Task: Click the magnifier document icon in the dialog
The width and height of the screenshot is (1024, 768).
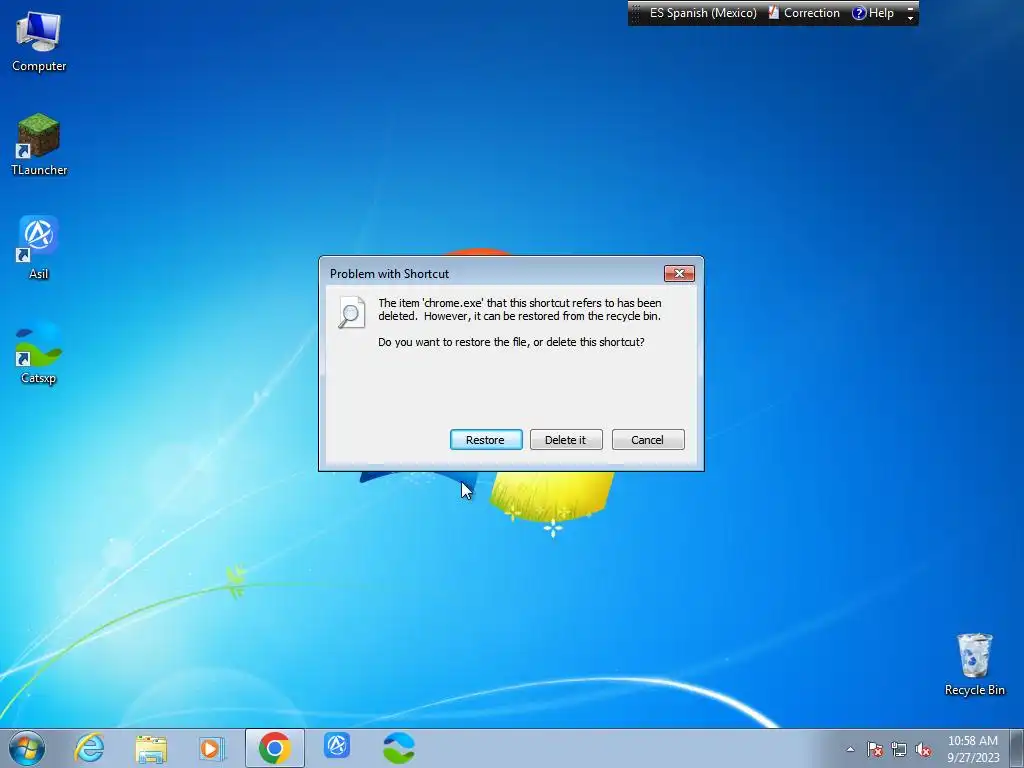Action: pyautogui.click(x=351, y=312)
